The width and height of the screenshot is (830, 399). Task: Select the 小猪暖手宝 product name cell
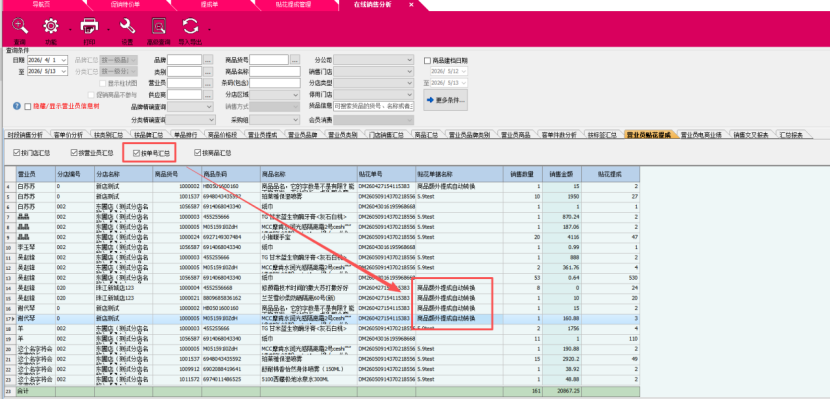coord(309,237)
